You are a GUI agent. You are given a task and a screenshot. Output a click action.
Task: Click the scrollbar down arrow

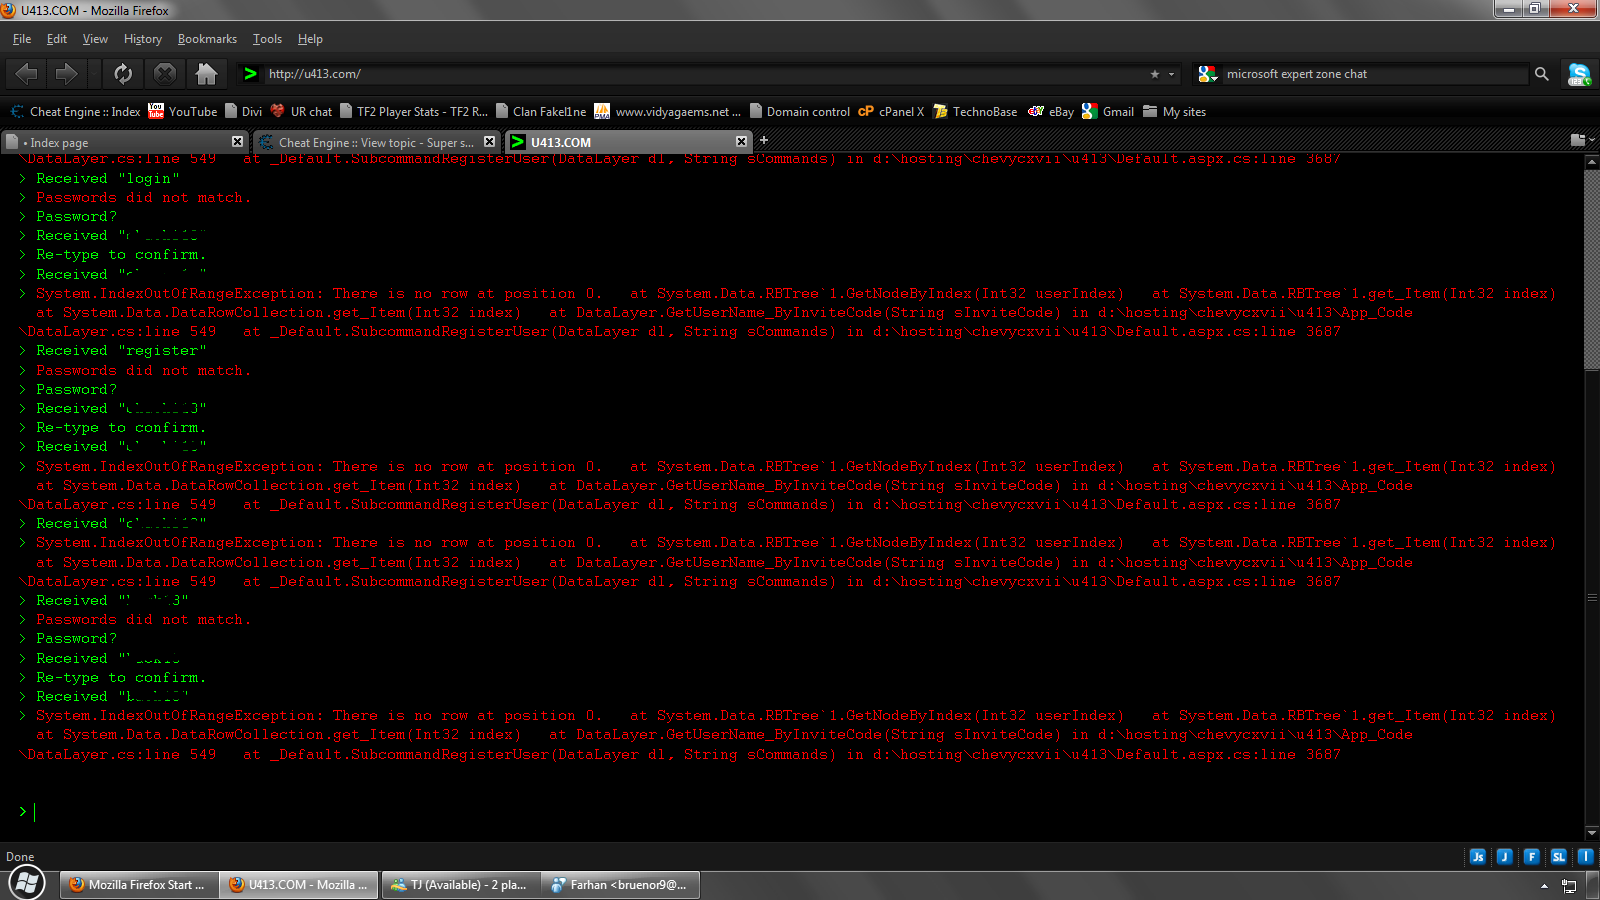click(1592, 832)
